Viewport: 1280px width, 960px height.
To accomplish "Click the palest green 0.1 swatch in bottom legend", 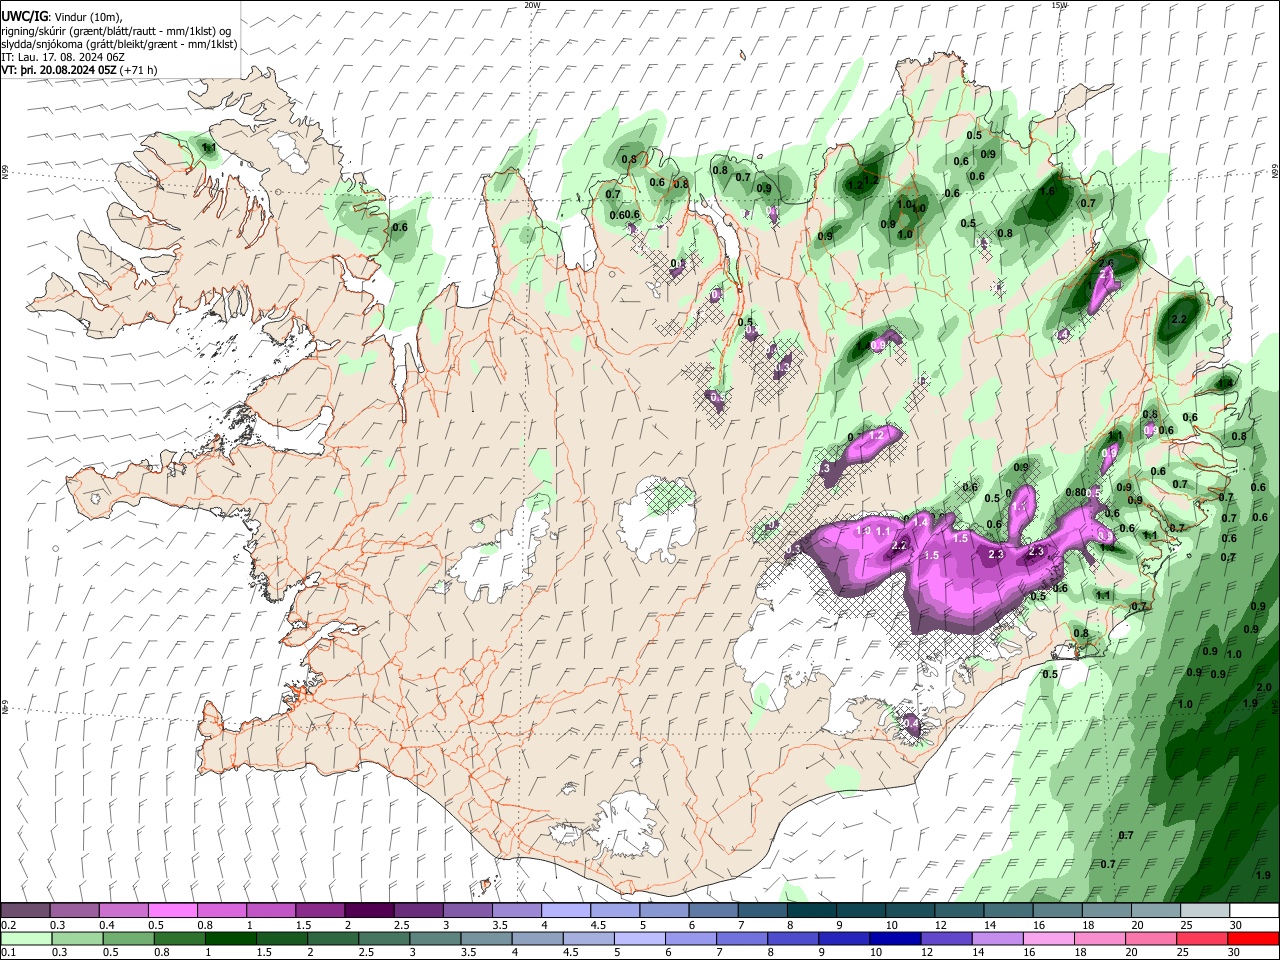I will [26, 938].
